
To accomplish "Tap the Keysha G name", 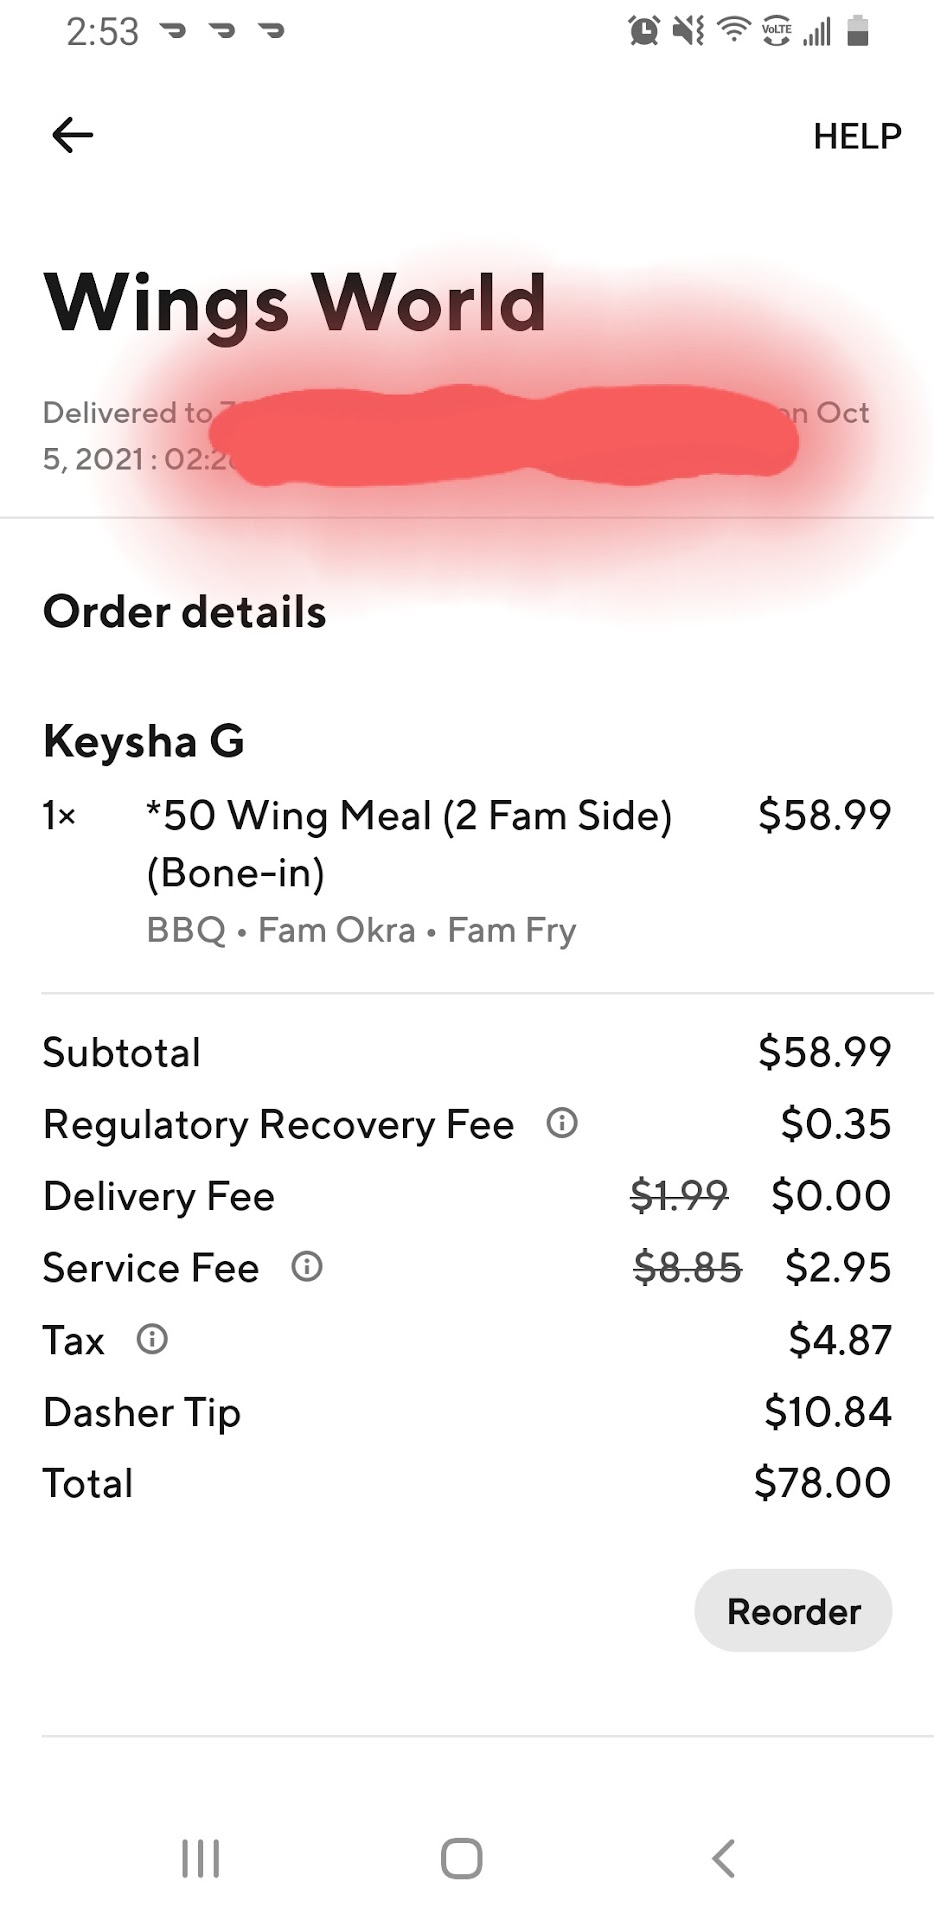I will (x=144, y=741).
